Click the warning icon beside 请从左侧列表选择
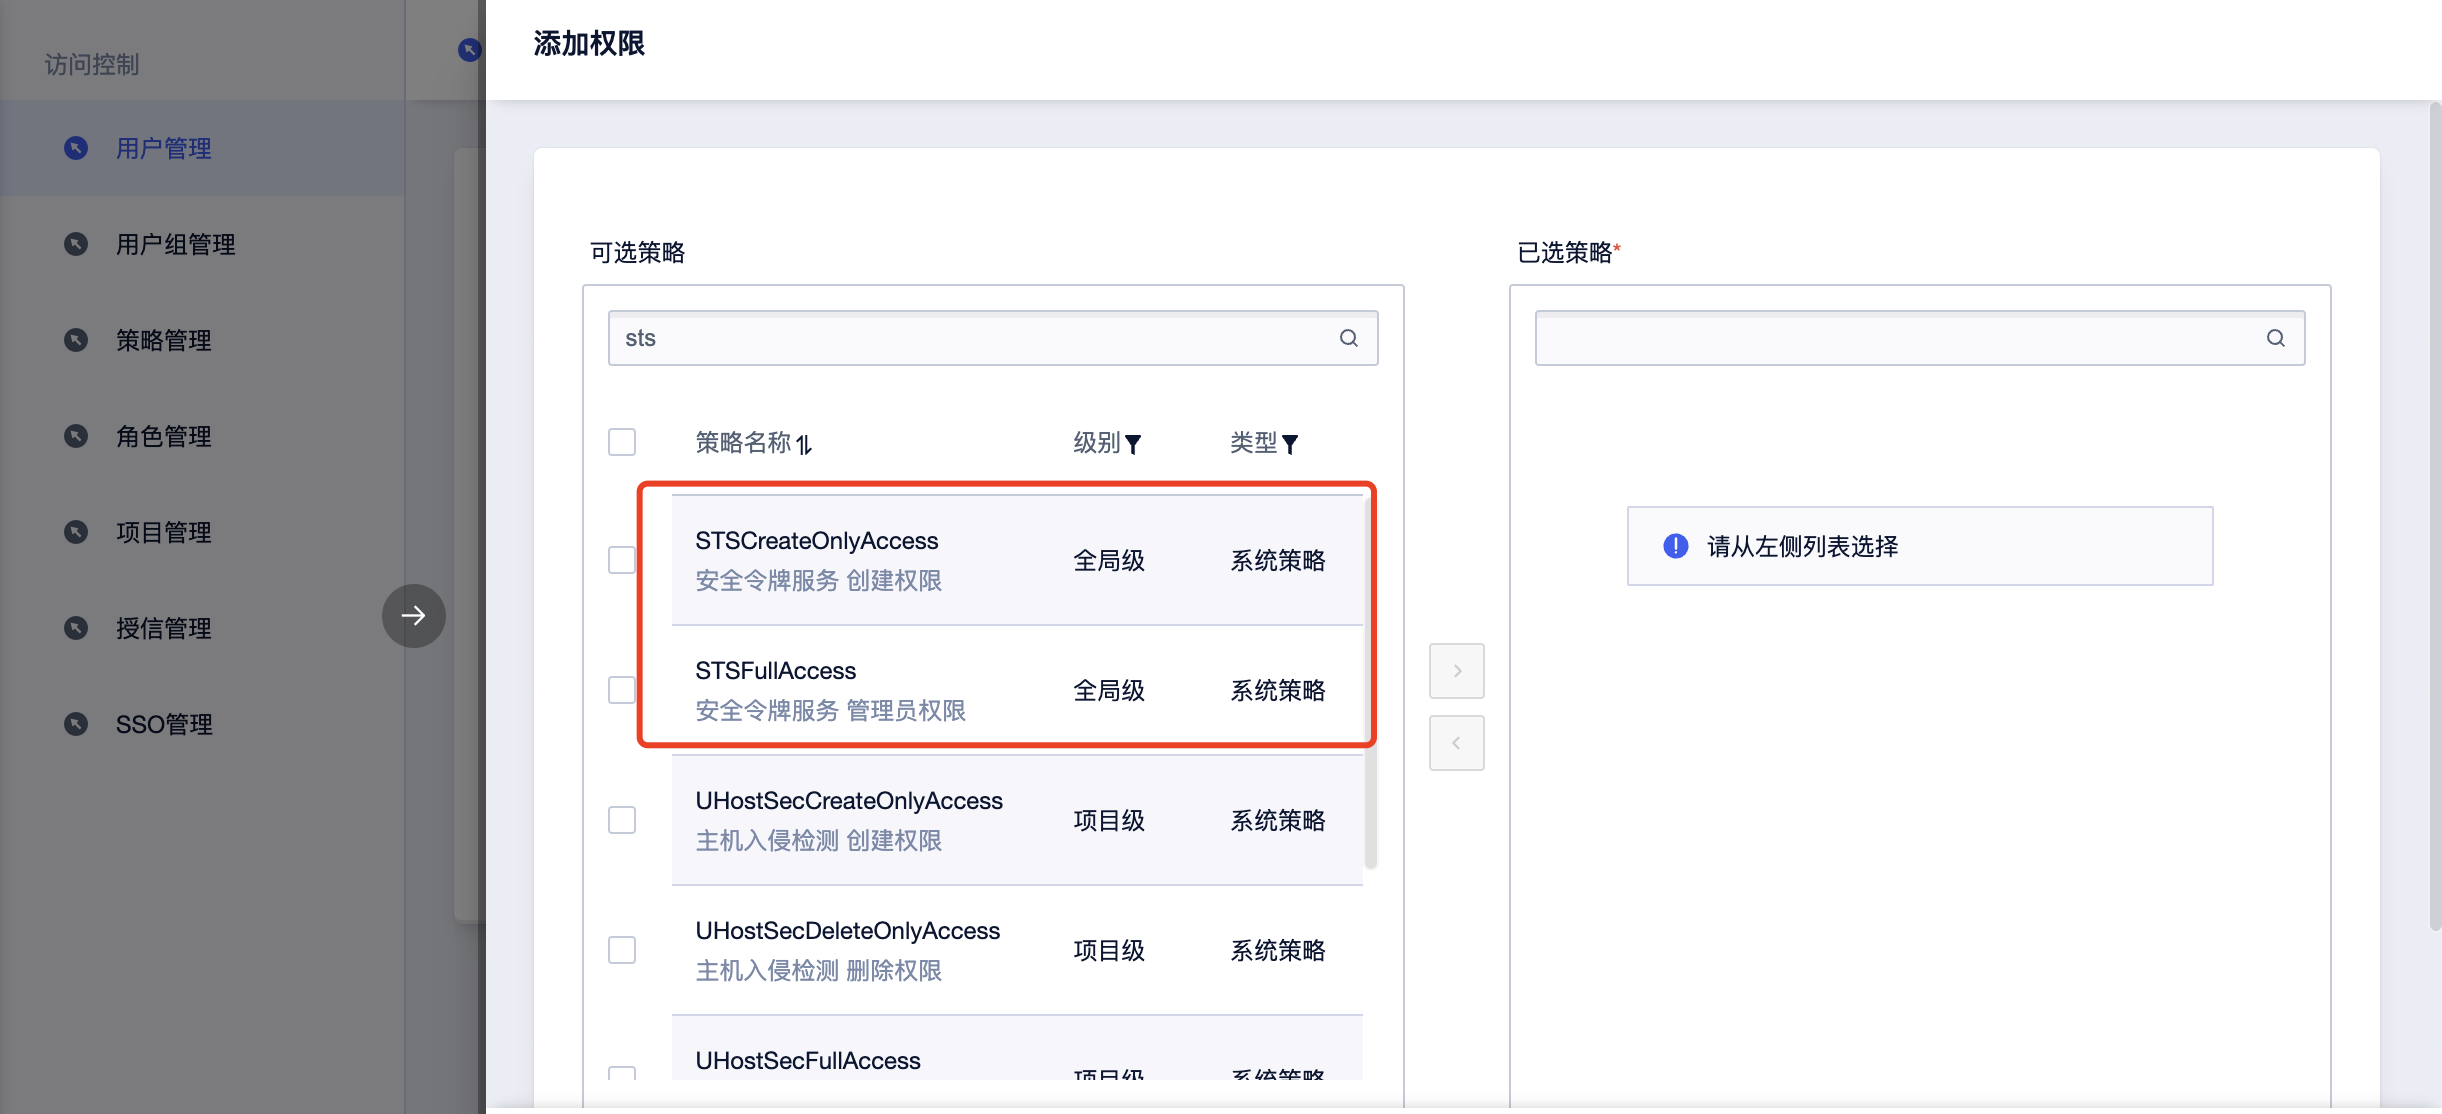This screenshot has width=2442, height=1114. 1673,546
